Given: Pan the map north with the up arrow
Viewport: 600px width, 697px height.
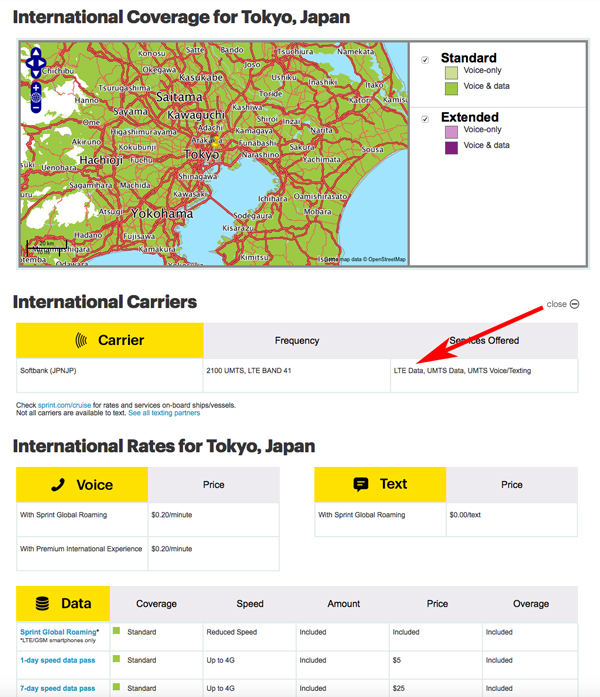Looking at the screenshot, I should tap(36, 53).
